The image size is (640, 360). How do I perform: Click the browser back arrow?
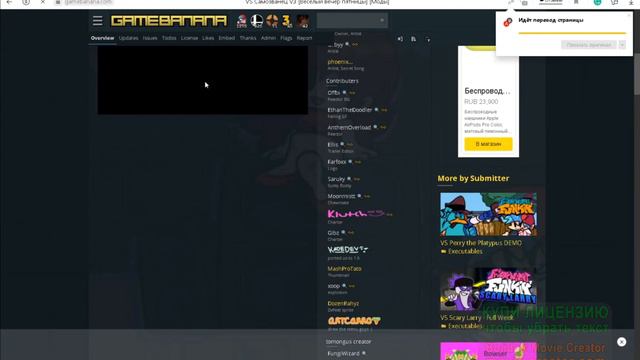9,2
